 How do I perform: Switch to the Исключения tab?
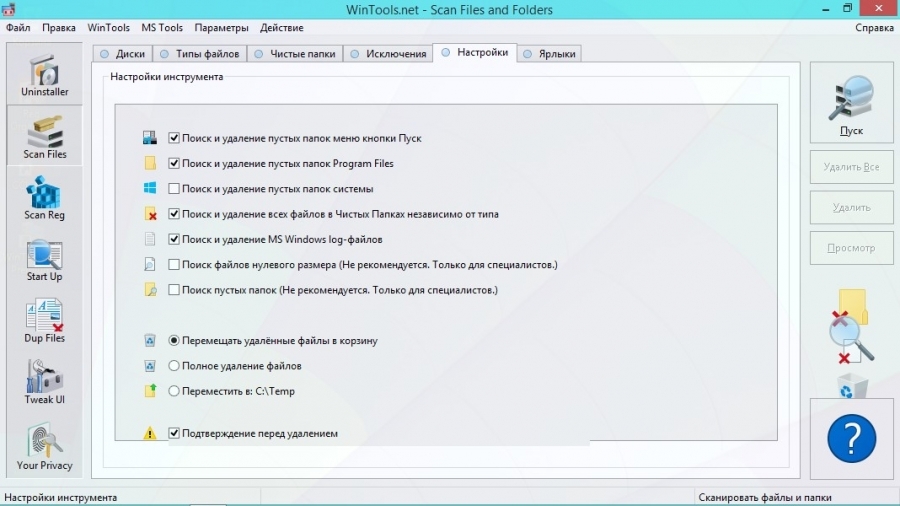click(x=389, y=53)
